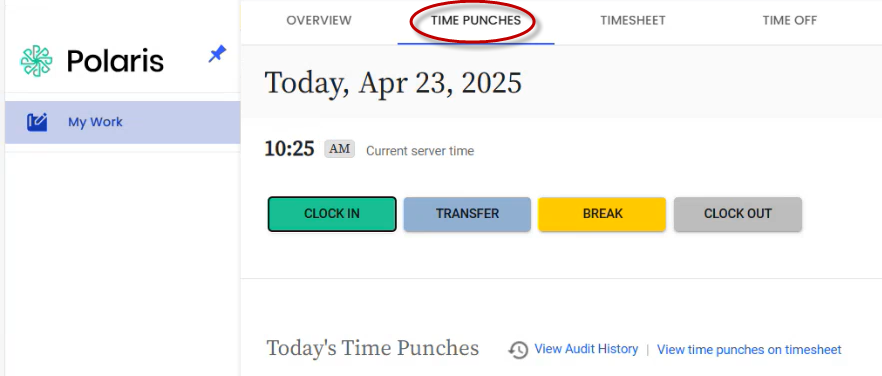Click the AM badge beside the time
This screenshot has height=376, width=882.
(340, 149)
